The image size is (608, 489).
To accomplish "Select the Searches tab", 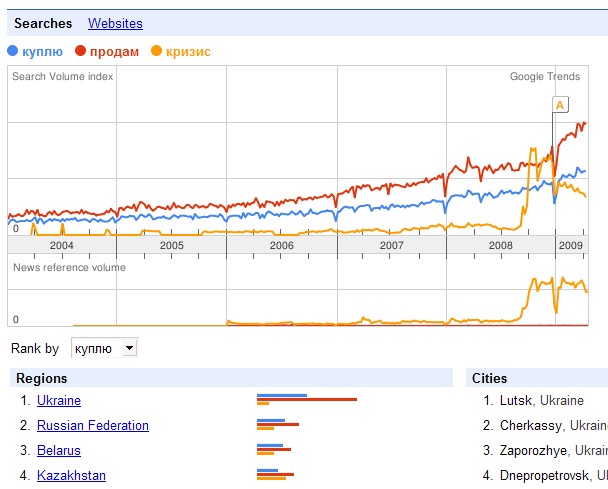I will point(43,23).
